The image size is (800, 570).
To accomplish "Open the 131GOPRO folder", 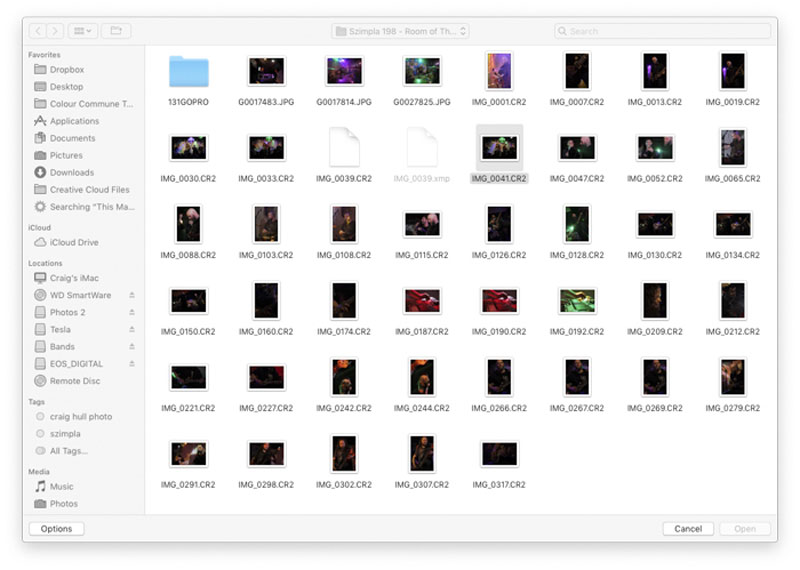I will 188,72.
